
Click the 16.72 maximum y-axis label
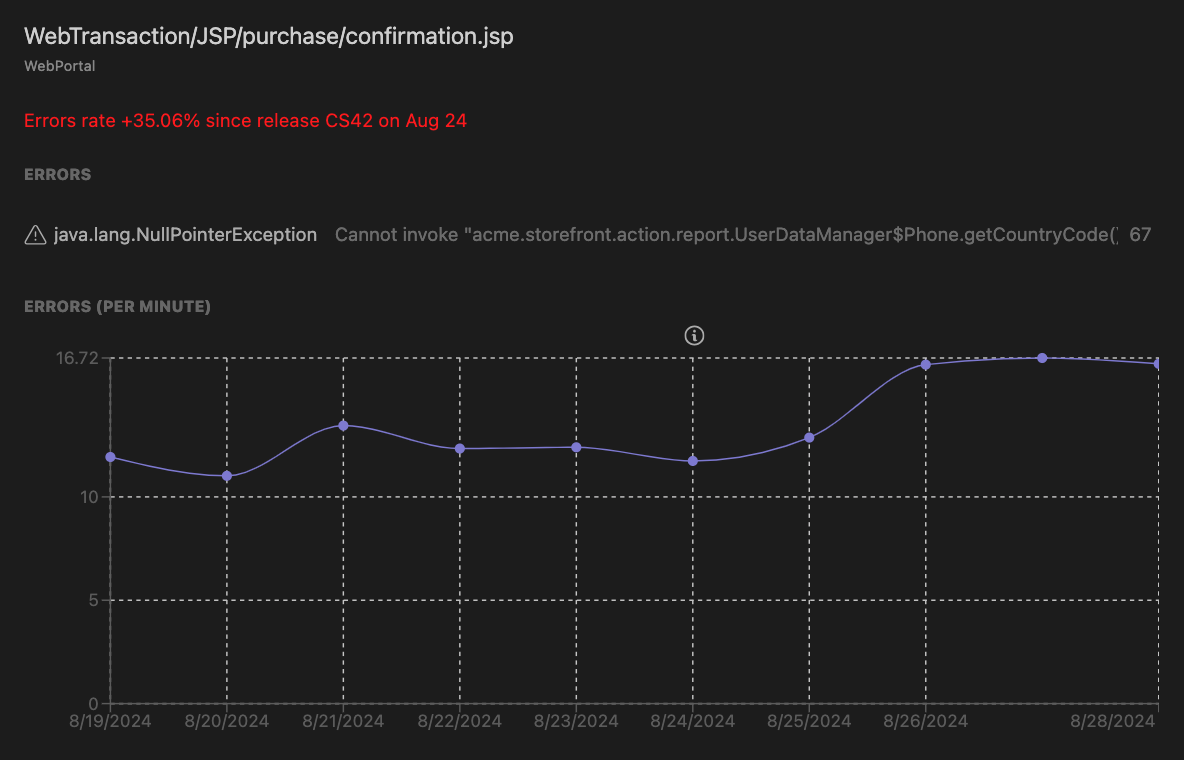tap(76, 358)
